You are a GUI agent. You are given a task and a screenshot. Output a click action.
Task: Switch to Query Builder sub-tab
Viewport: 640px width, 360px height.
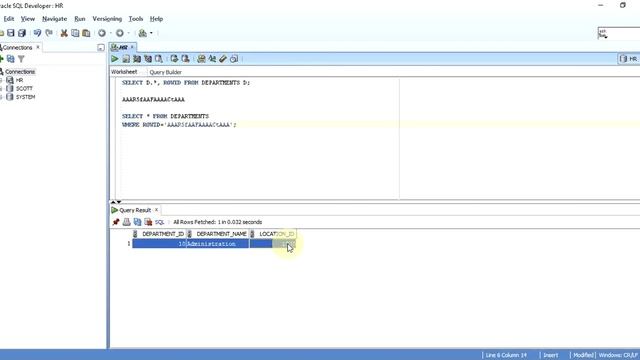[165, 72]
